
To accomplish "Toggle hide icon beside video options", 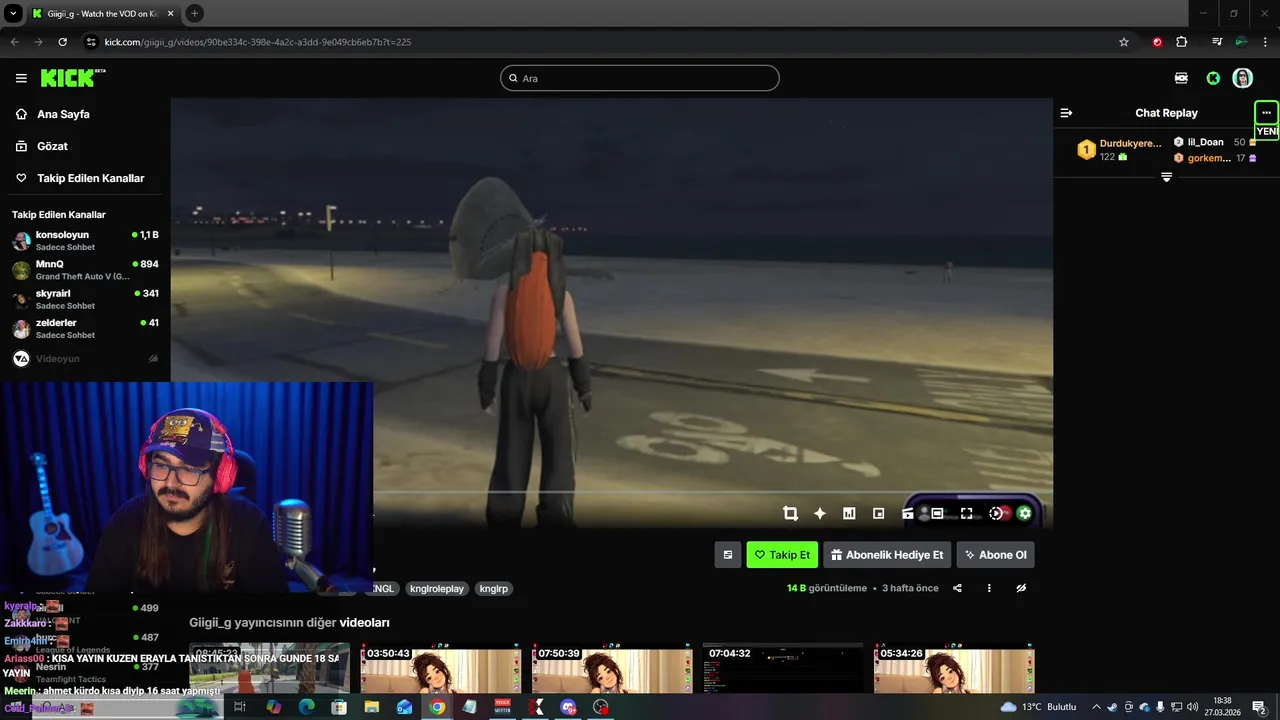I will [1021, 588].
